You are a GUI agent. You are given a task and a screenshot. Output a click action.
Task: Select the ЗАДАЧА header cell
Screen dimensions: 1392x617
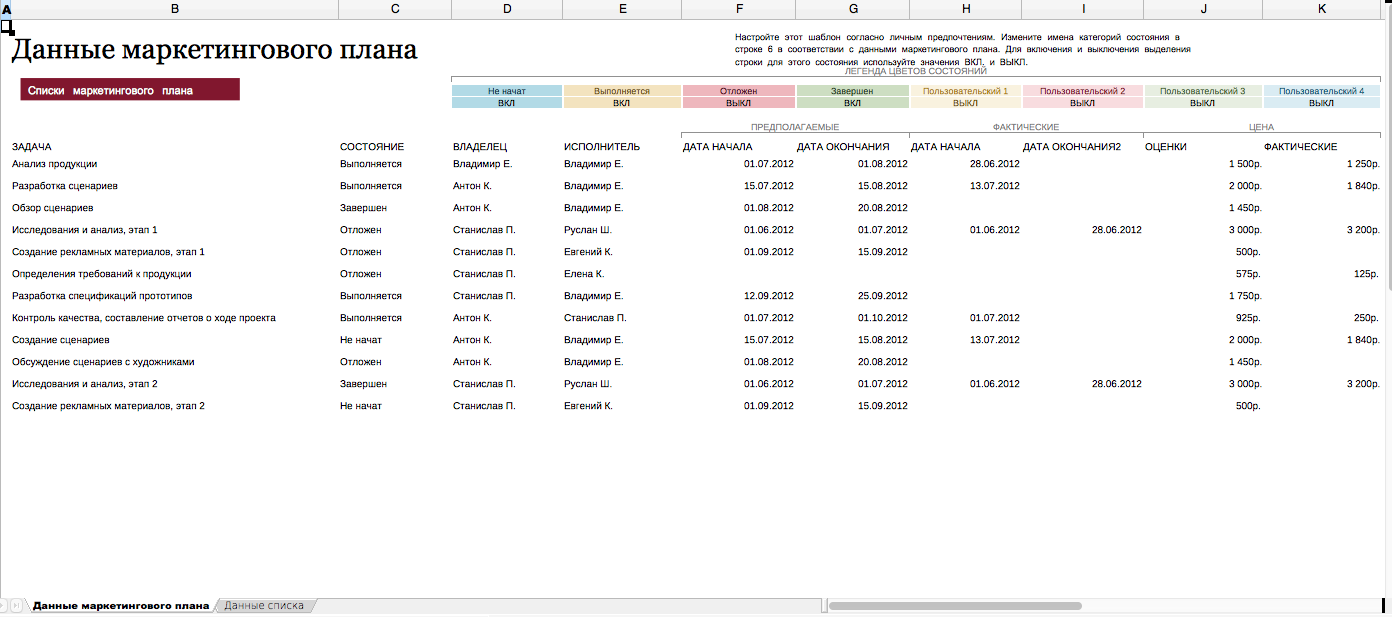(32, 147)
